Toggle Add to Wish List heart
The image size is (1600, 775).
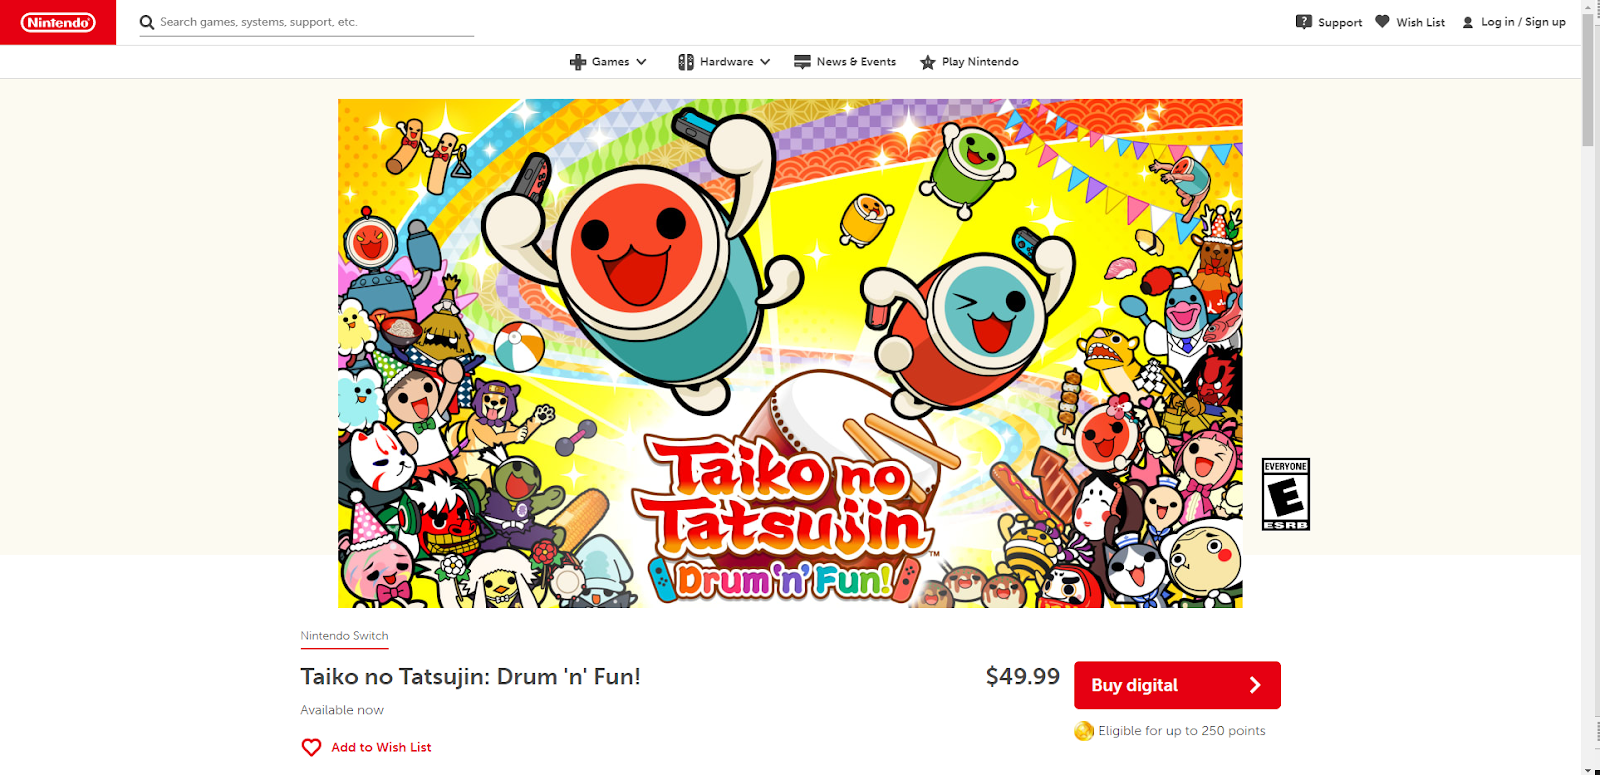click(x=311, y=747)
